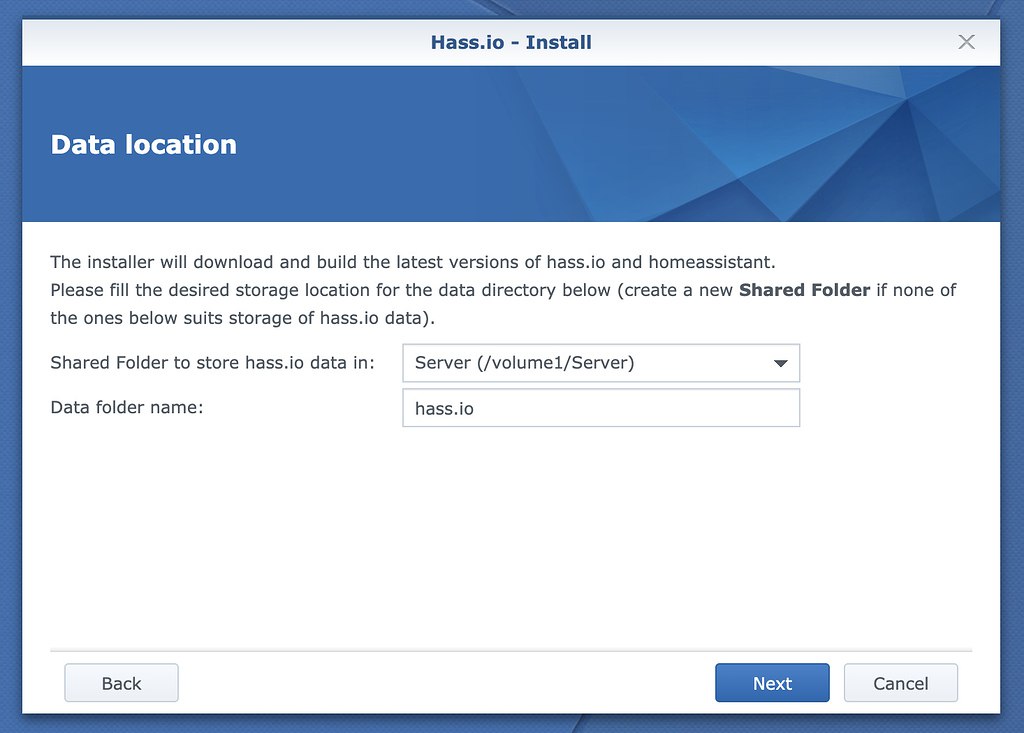
Task: Go back with the Back button
Action: point(121,683)
